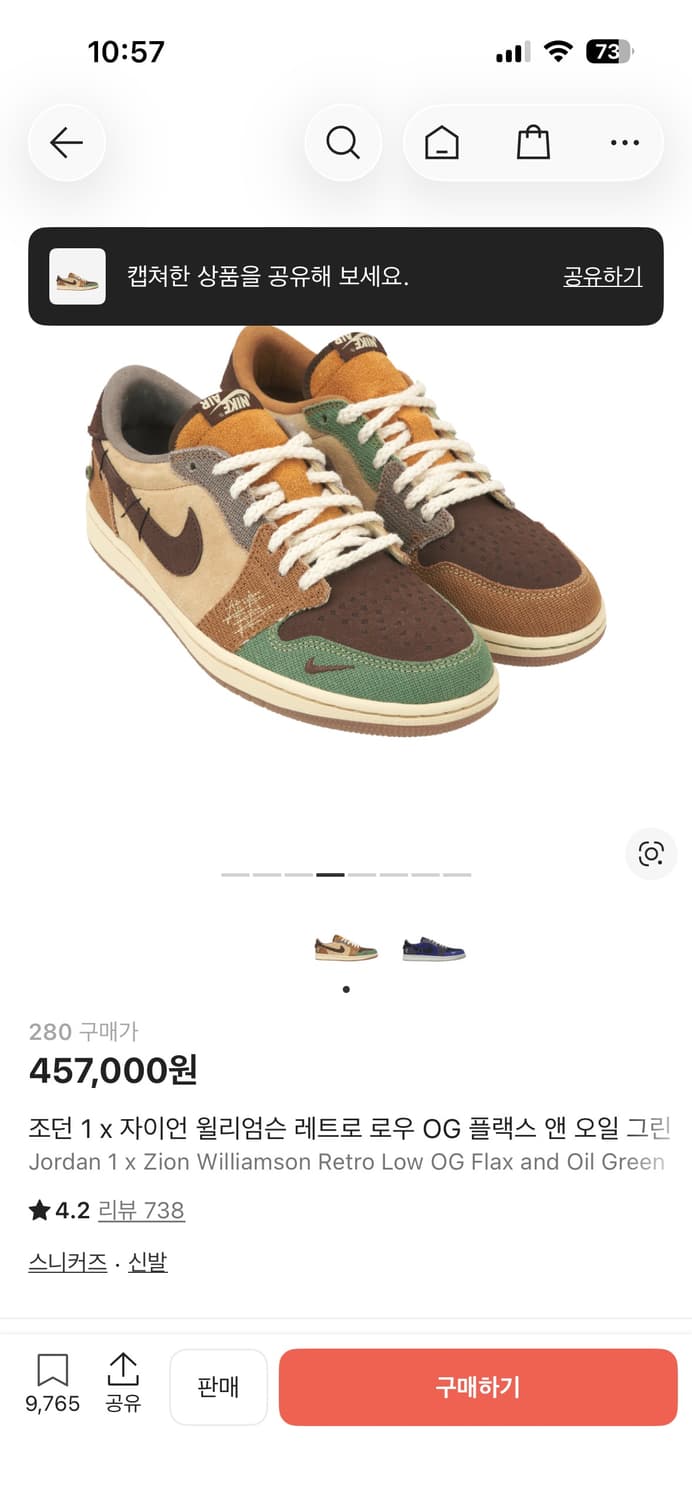Tap 공유하기 link in the banner
Screen dimensions: 692x1500
click(x=602, y=277)
